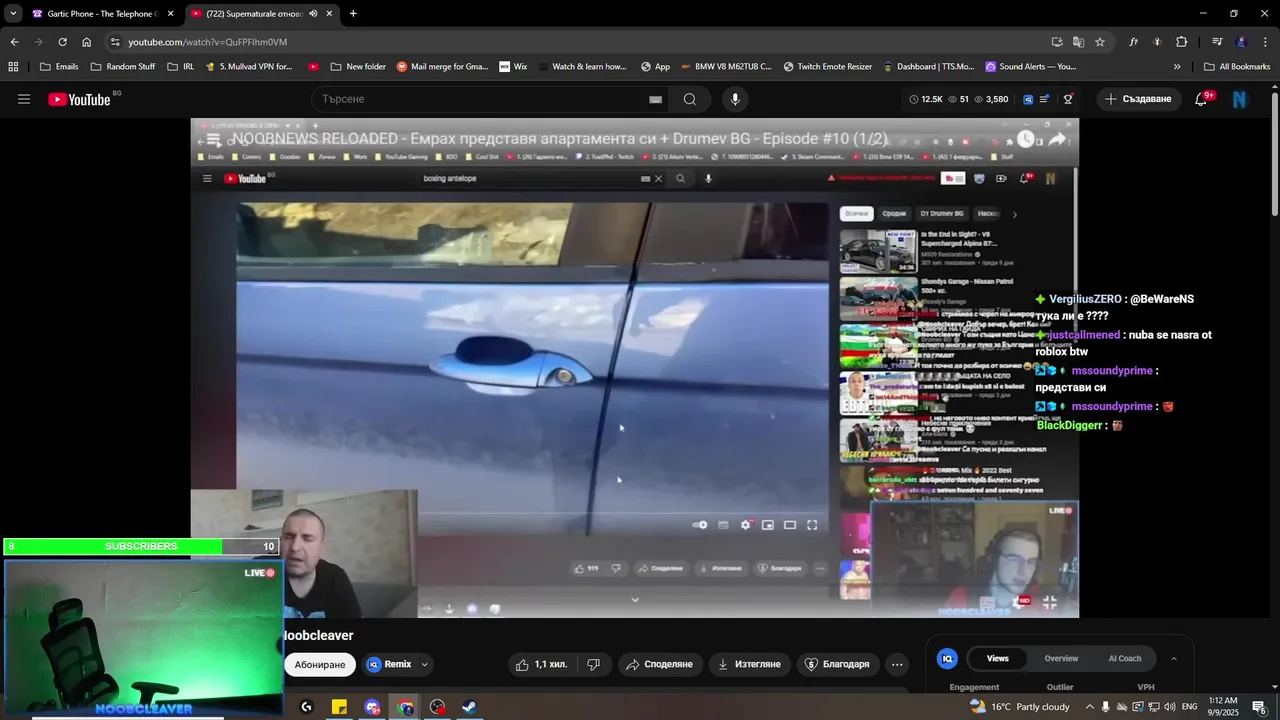Switch to the Overview tab
This screenshot has width=1280, height=720.
(1061, 658)
